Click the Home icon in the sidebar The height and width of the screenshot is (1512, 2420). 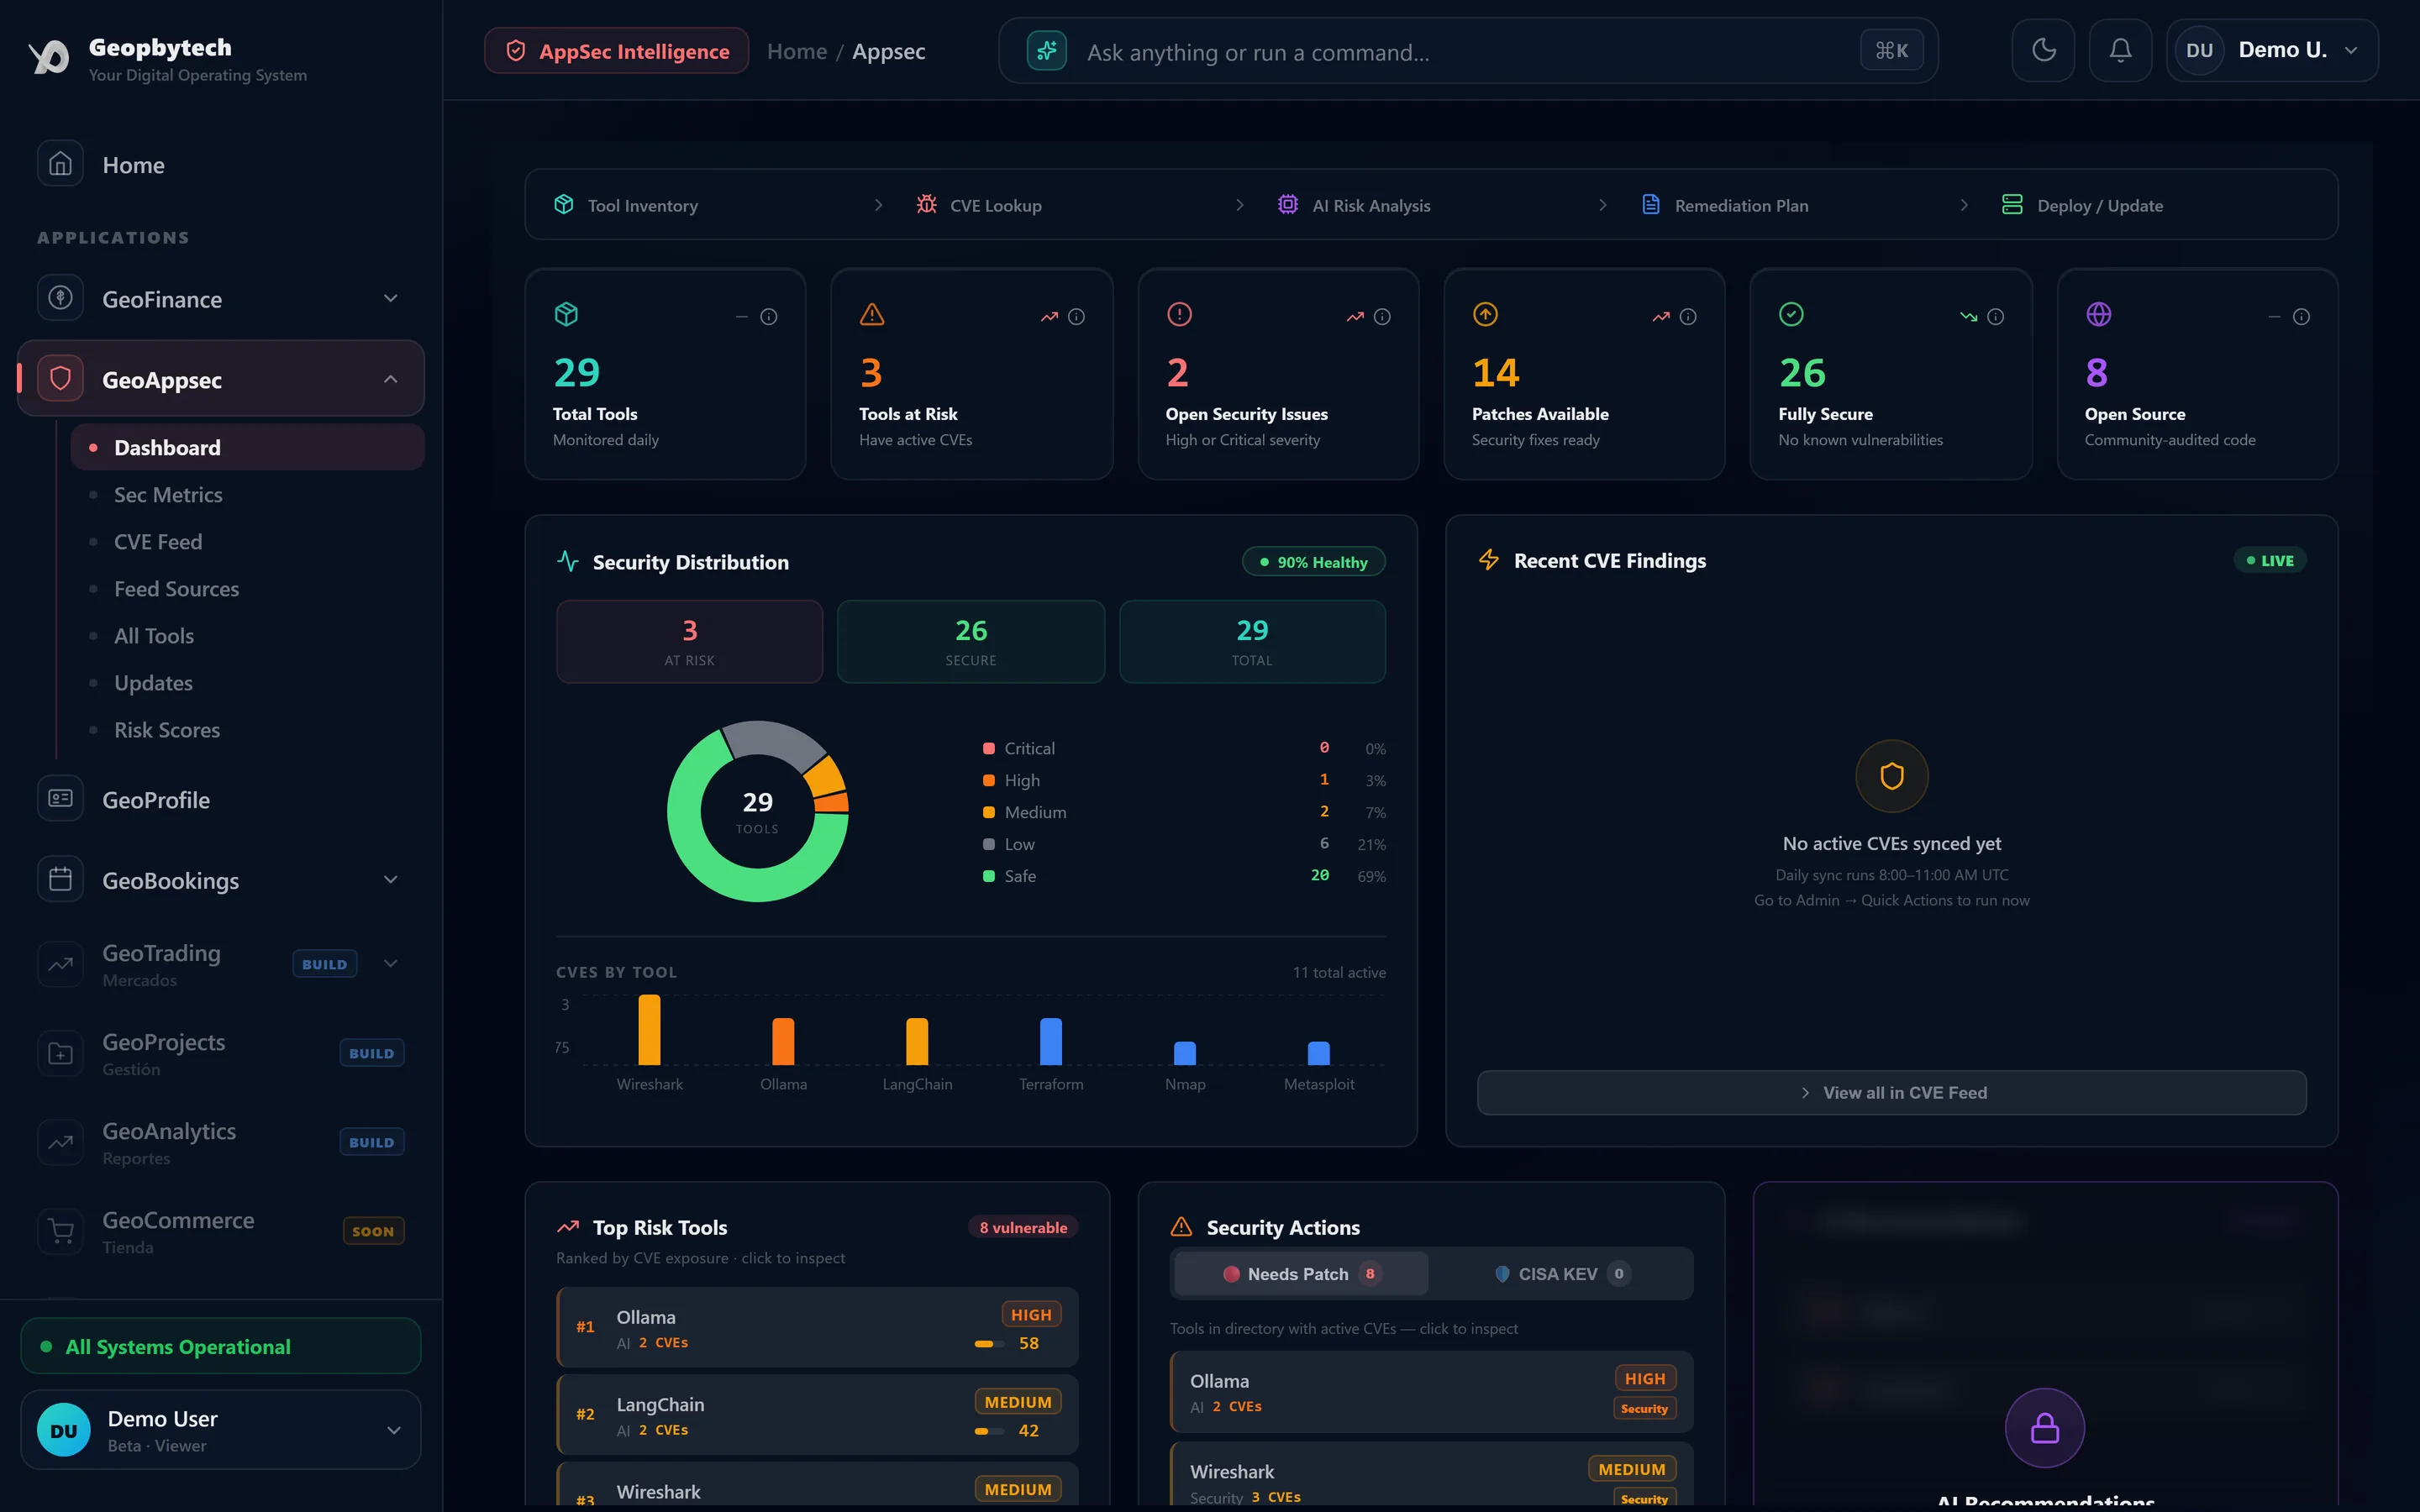point(60,163)
